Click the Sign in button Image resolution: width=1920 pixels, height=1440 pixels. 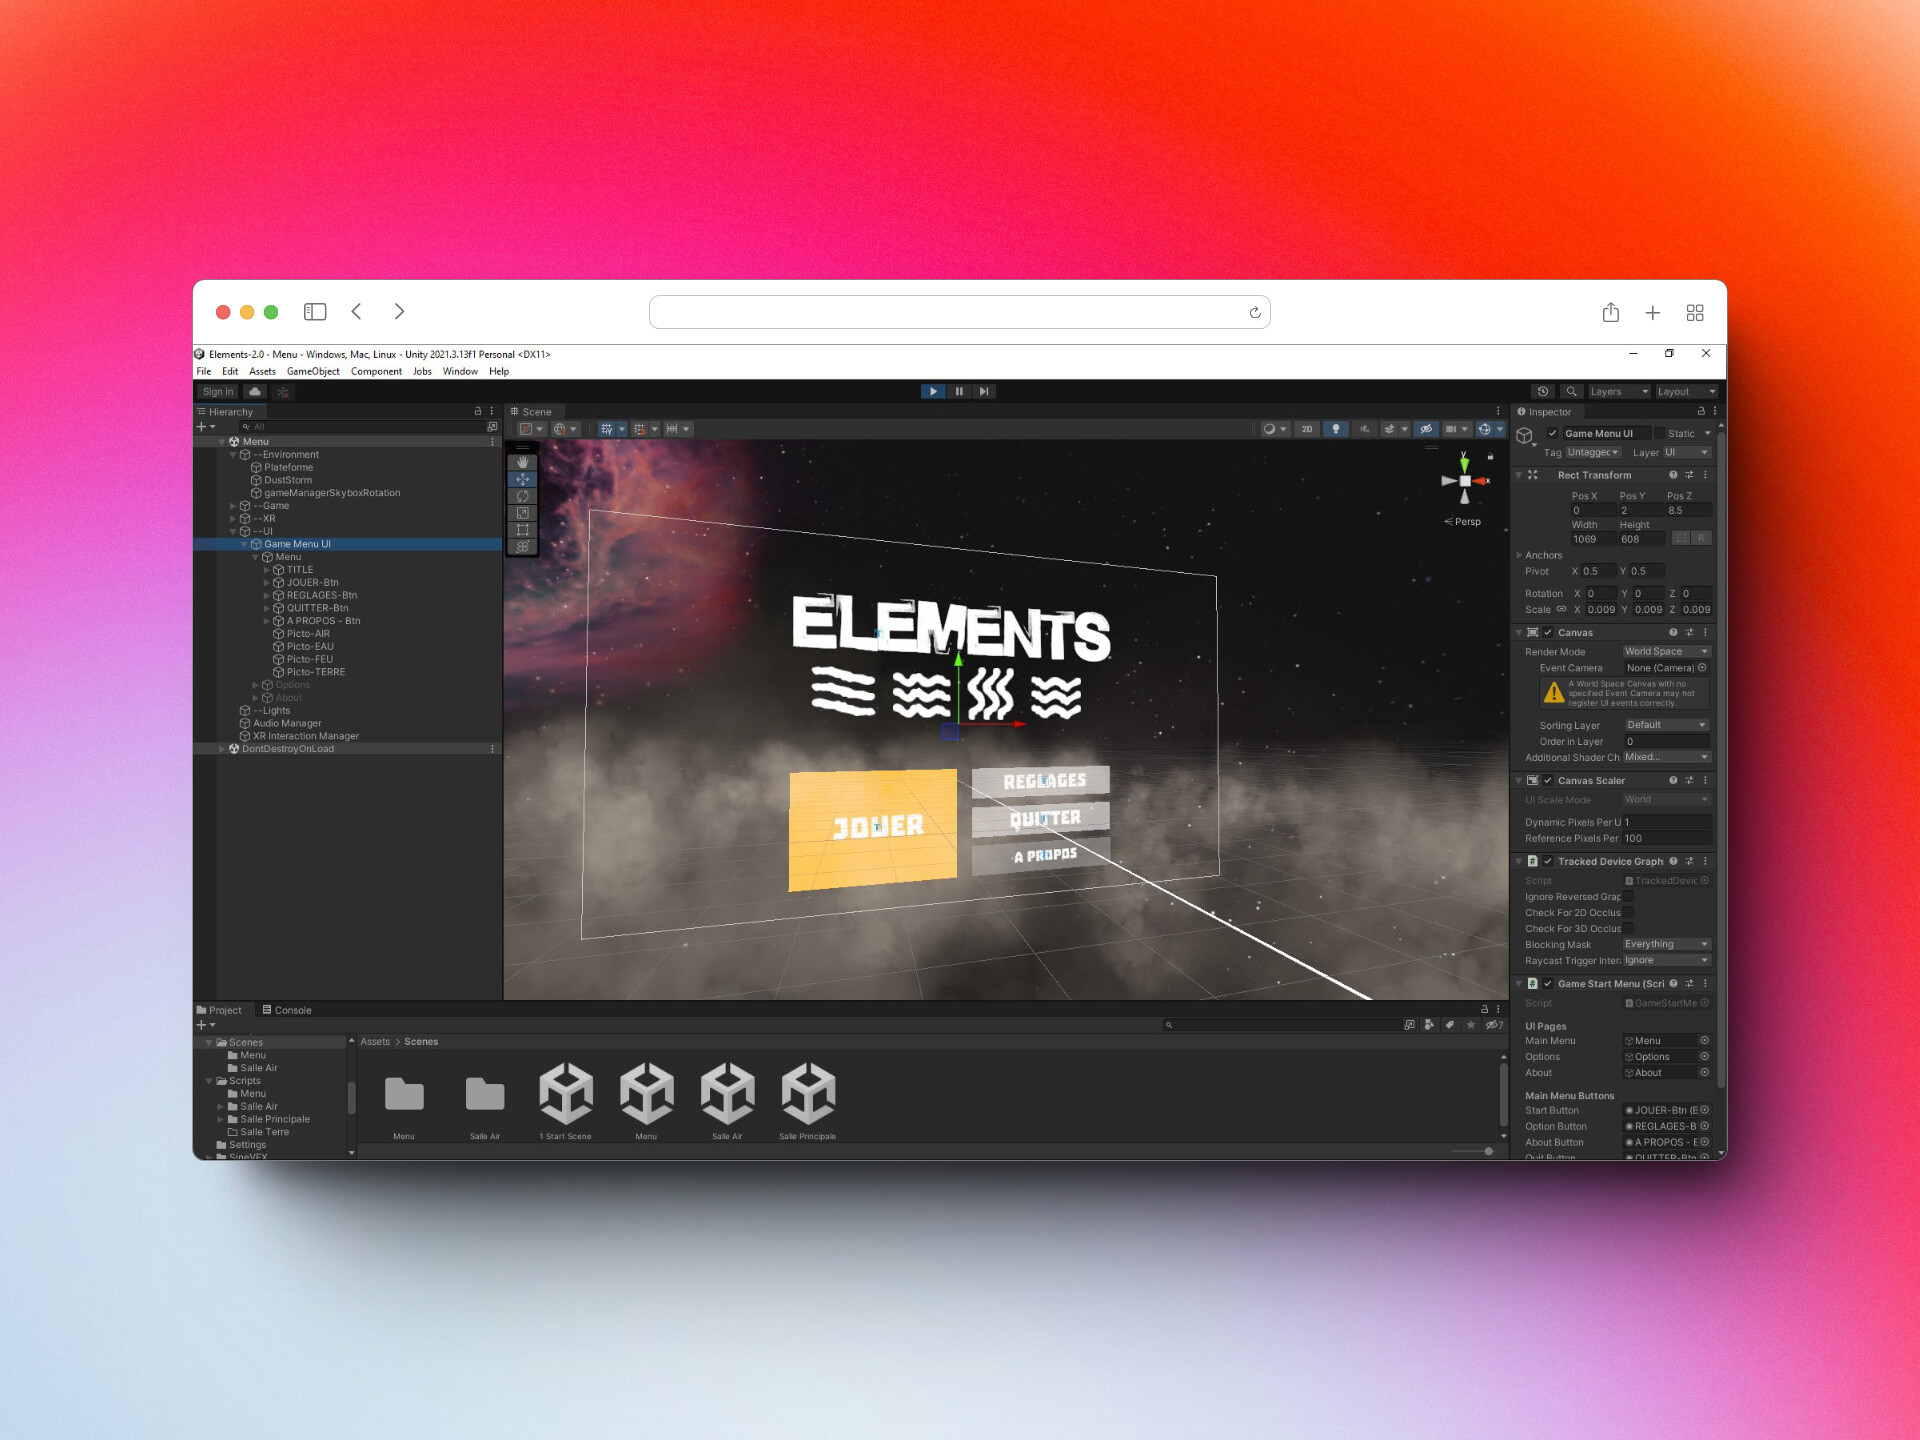pyautogui.click(x=217, y=391)
